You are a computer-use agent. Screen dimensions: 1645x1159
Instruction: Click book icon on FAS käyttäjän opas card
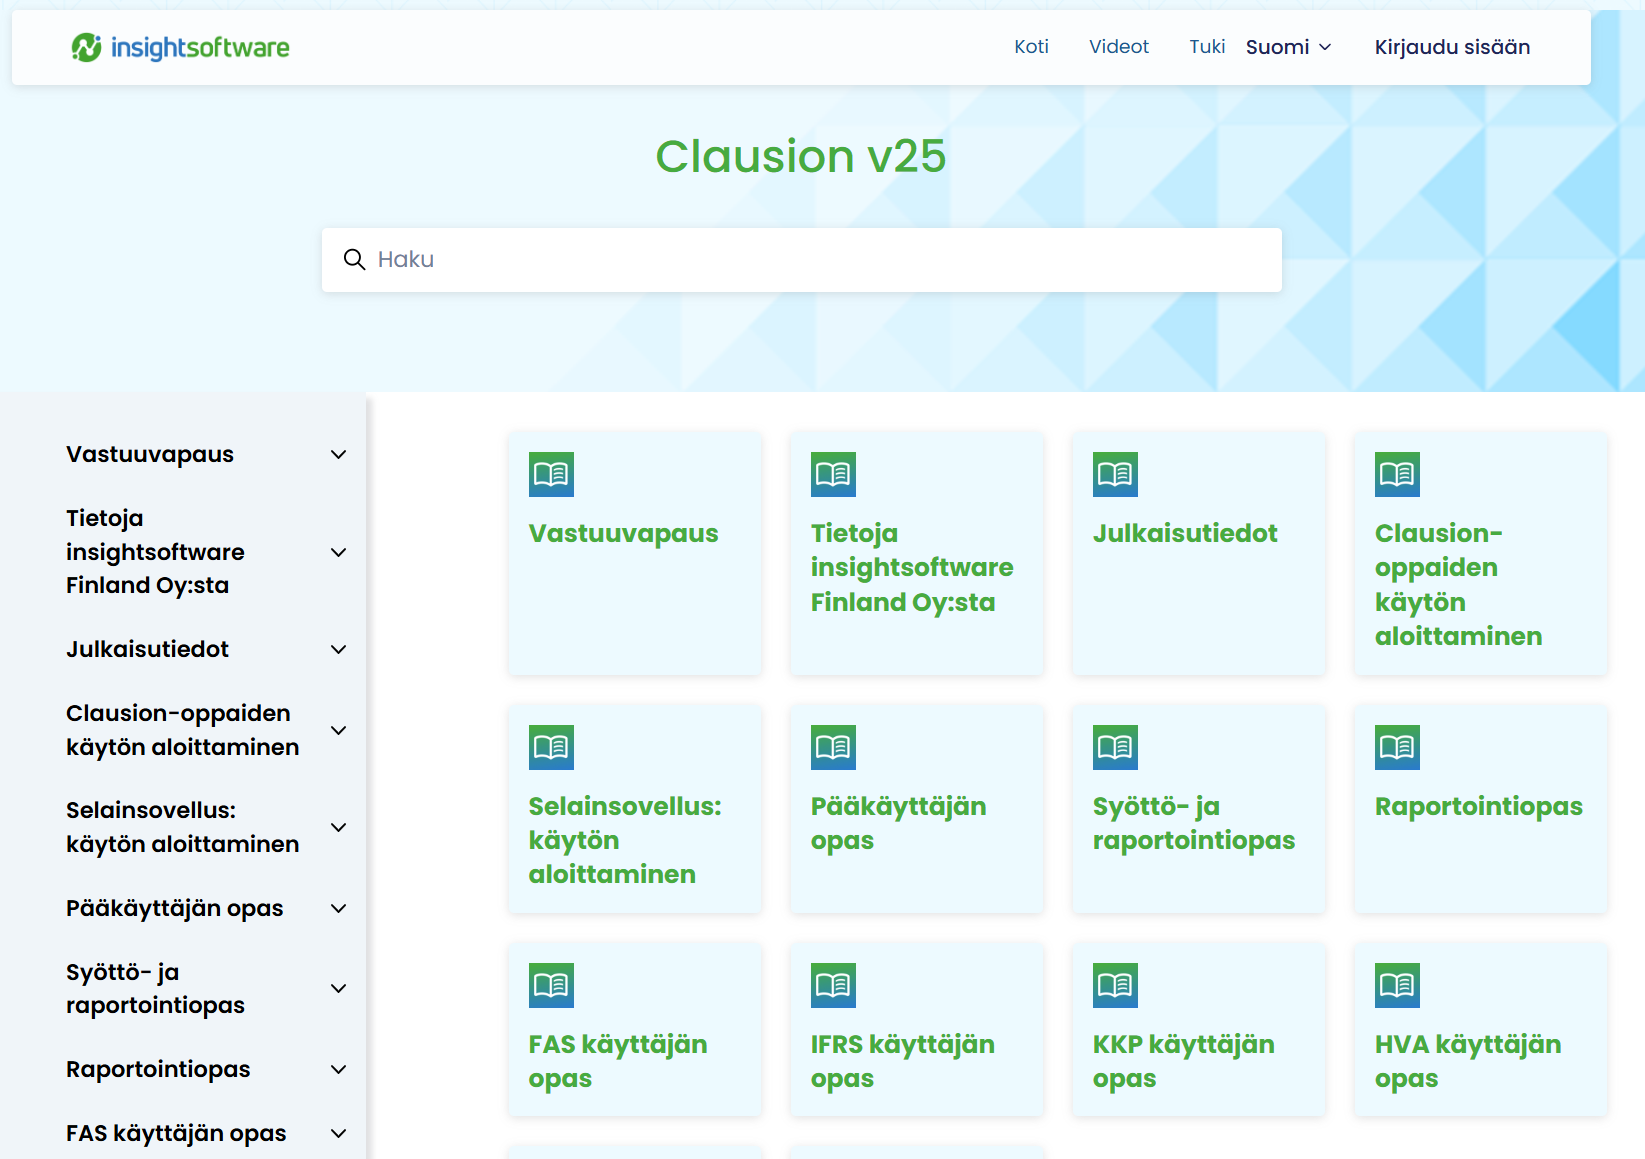551,985
